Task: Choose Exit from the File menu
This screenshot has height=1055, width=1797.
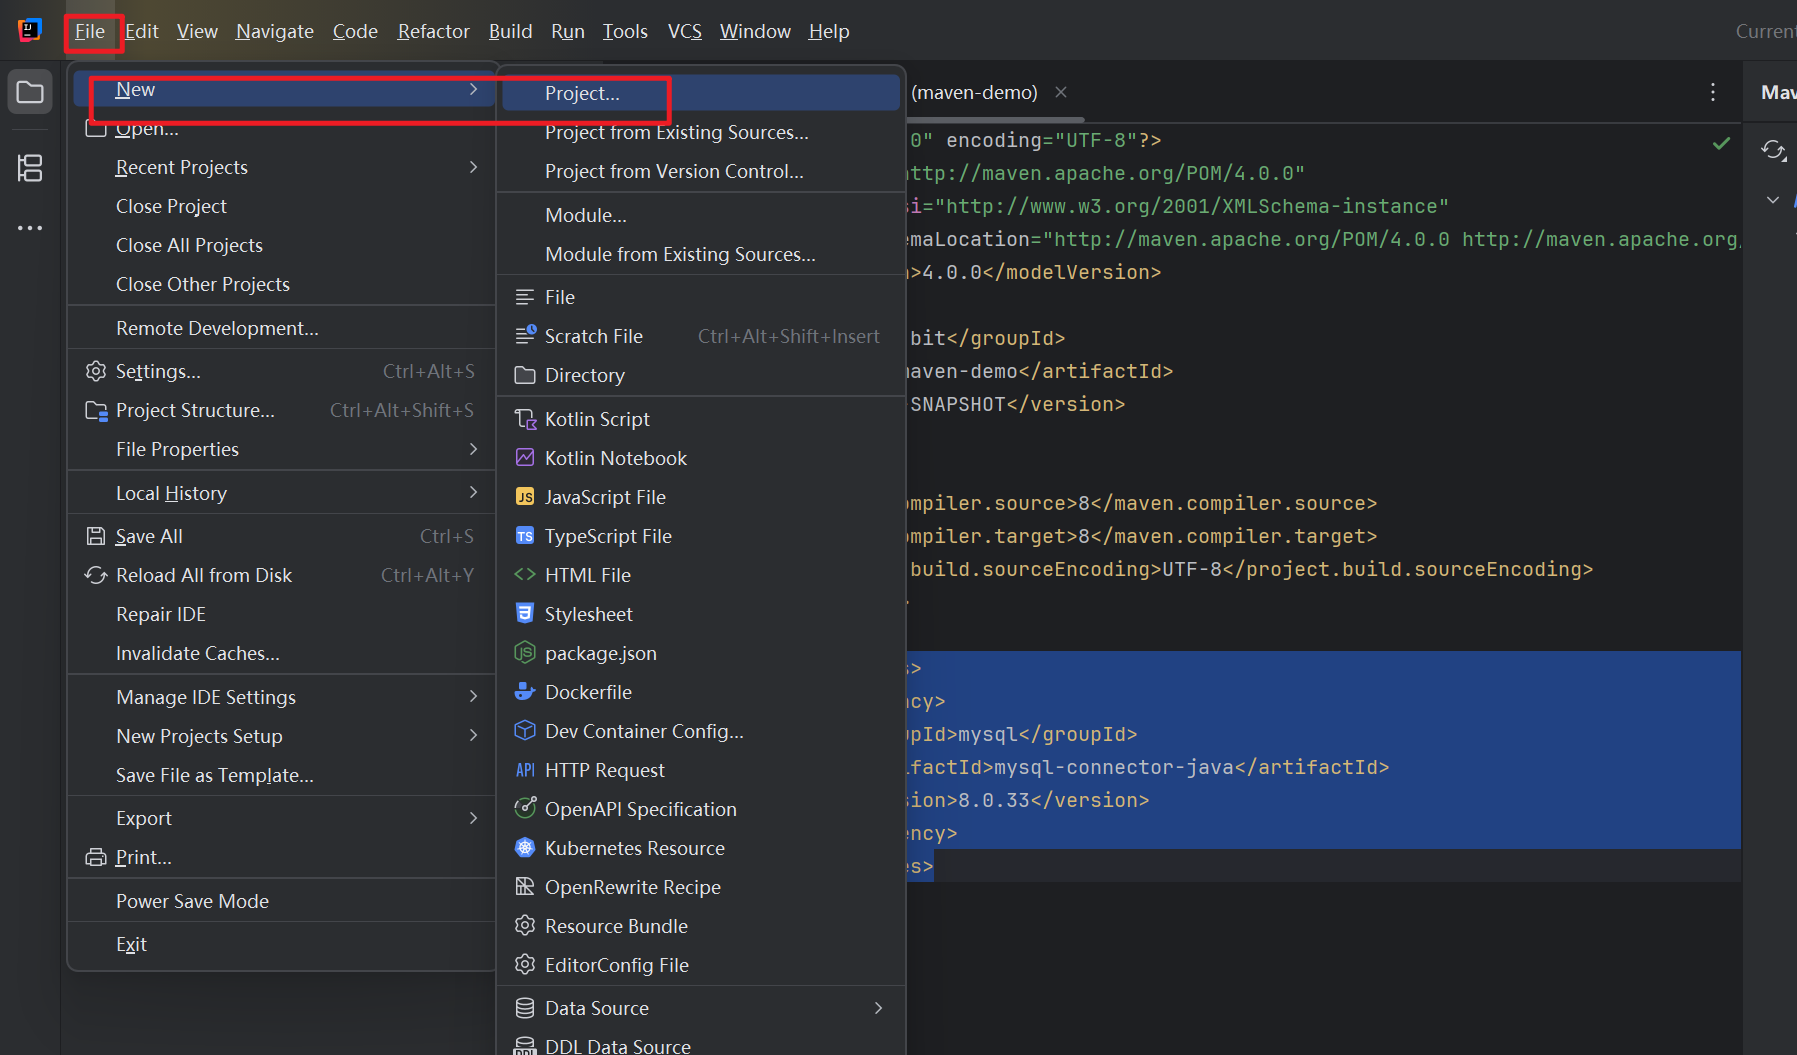Action: click(283, 944)
